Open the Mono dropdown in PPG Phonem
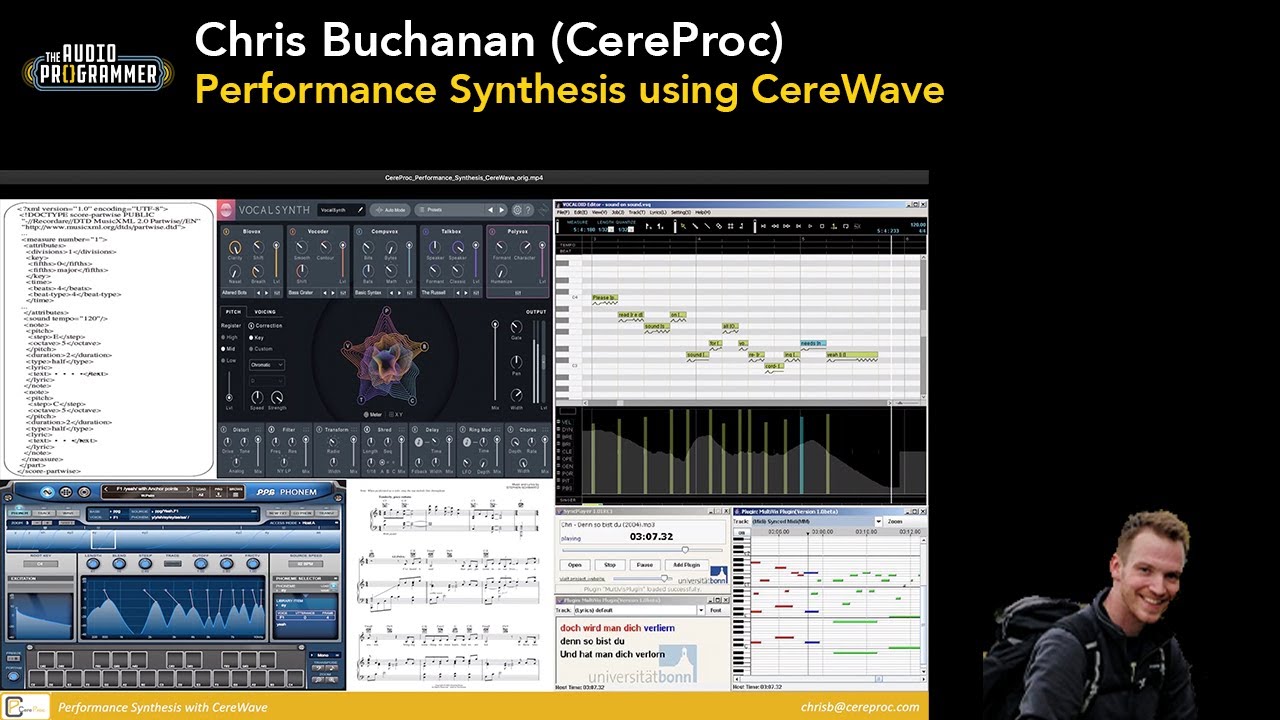Screen dimensions: 1280x720 click(324, 655)
